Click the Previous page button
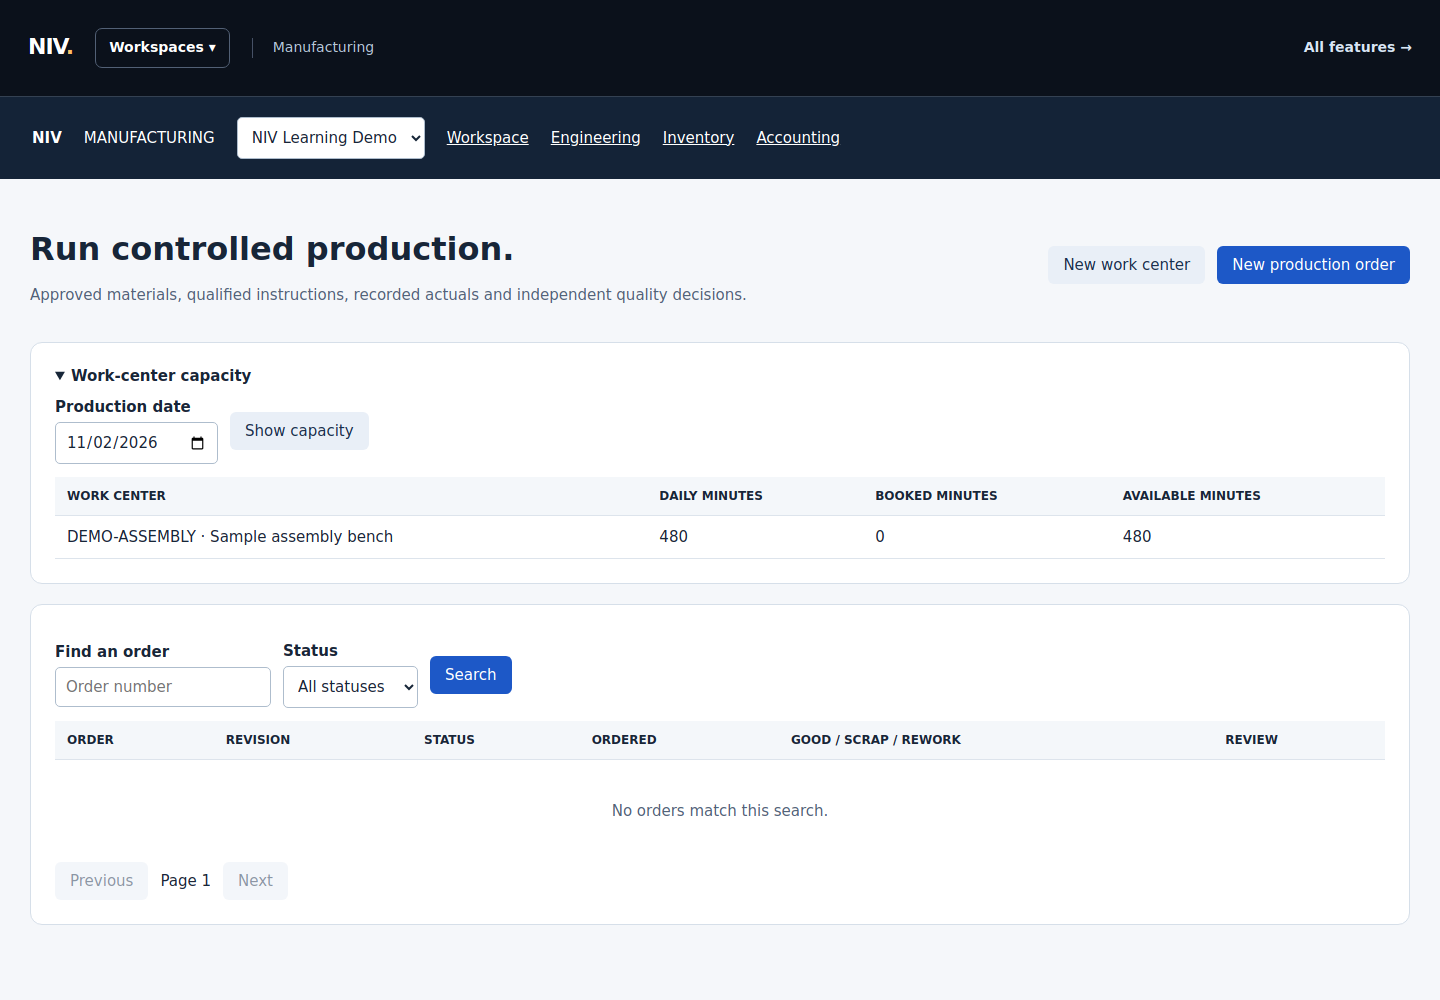 [x=101, y=881]
